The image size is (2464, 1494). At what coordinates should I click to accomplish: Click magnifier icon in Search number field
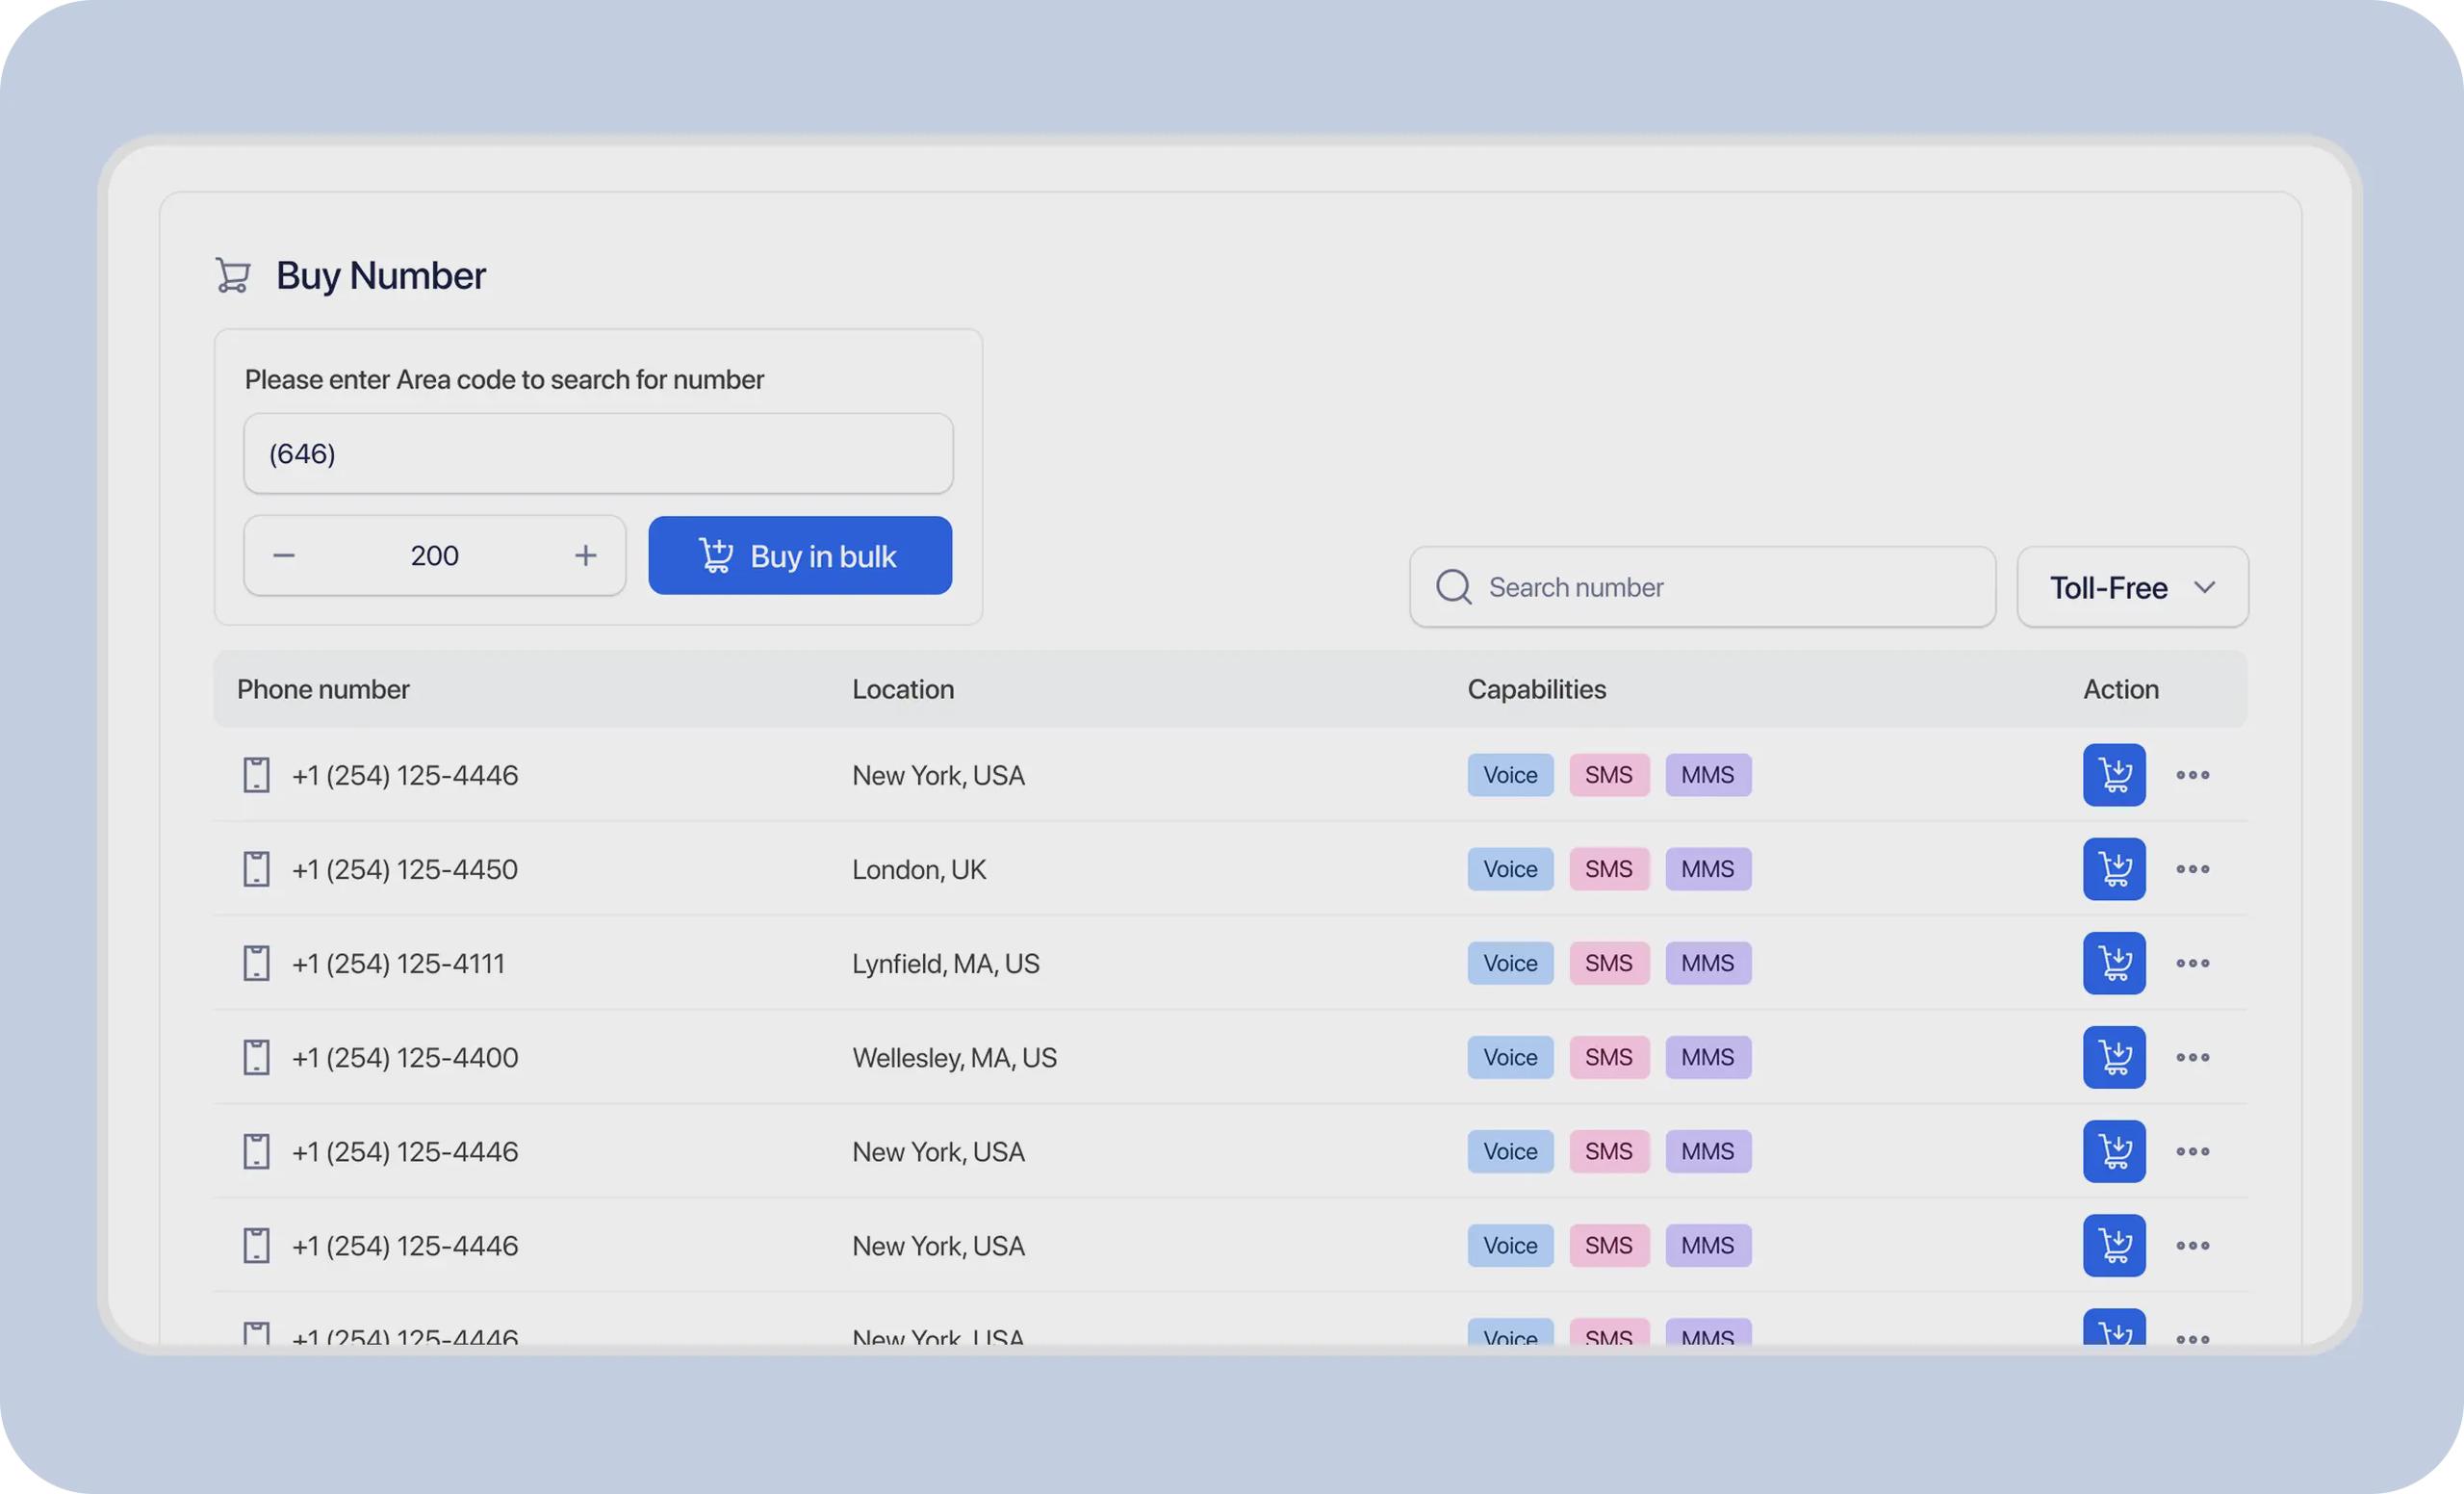pyautogui.click(x=1453, y=587)
